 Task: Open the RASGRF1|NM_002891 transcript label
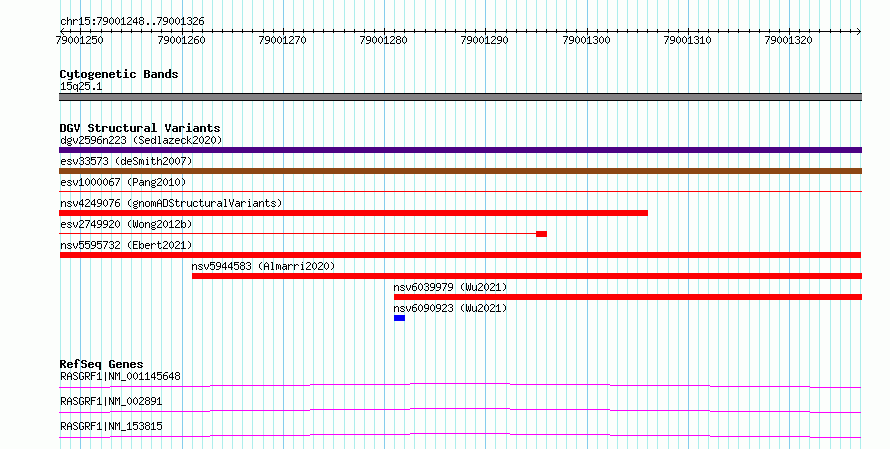click(111, 401)
